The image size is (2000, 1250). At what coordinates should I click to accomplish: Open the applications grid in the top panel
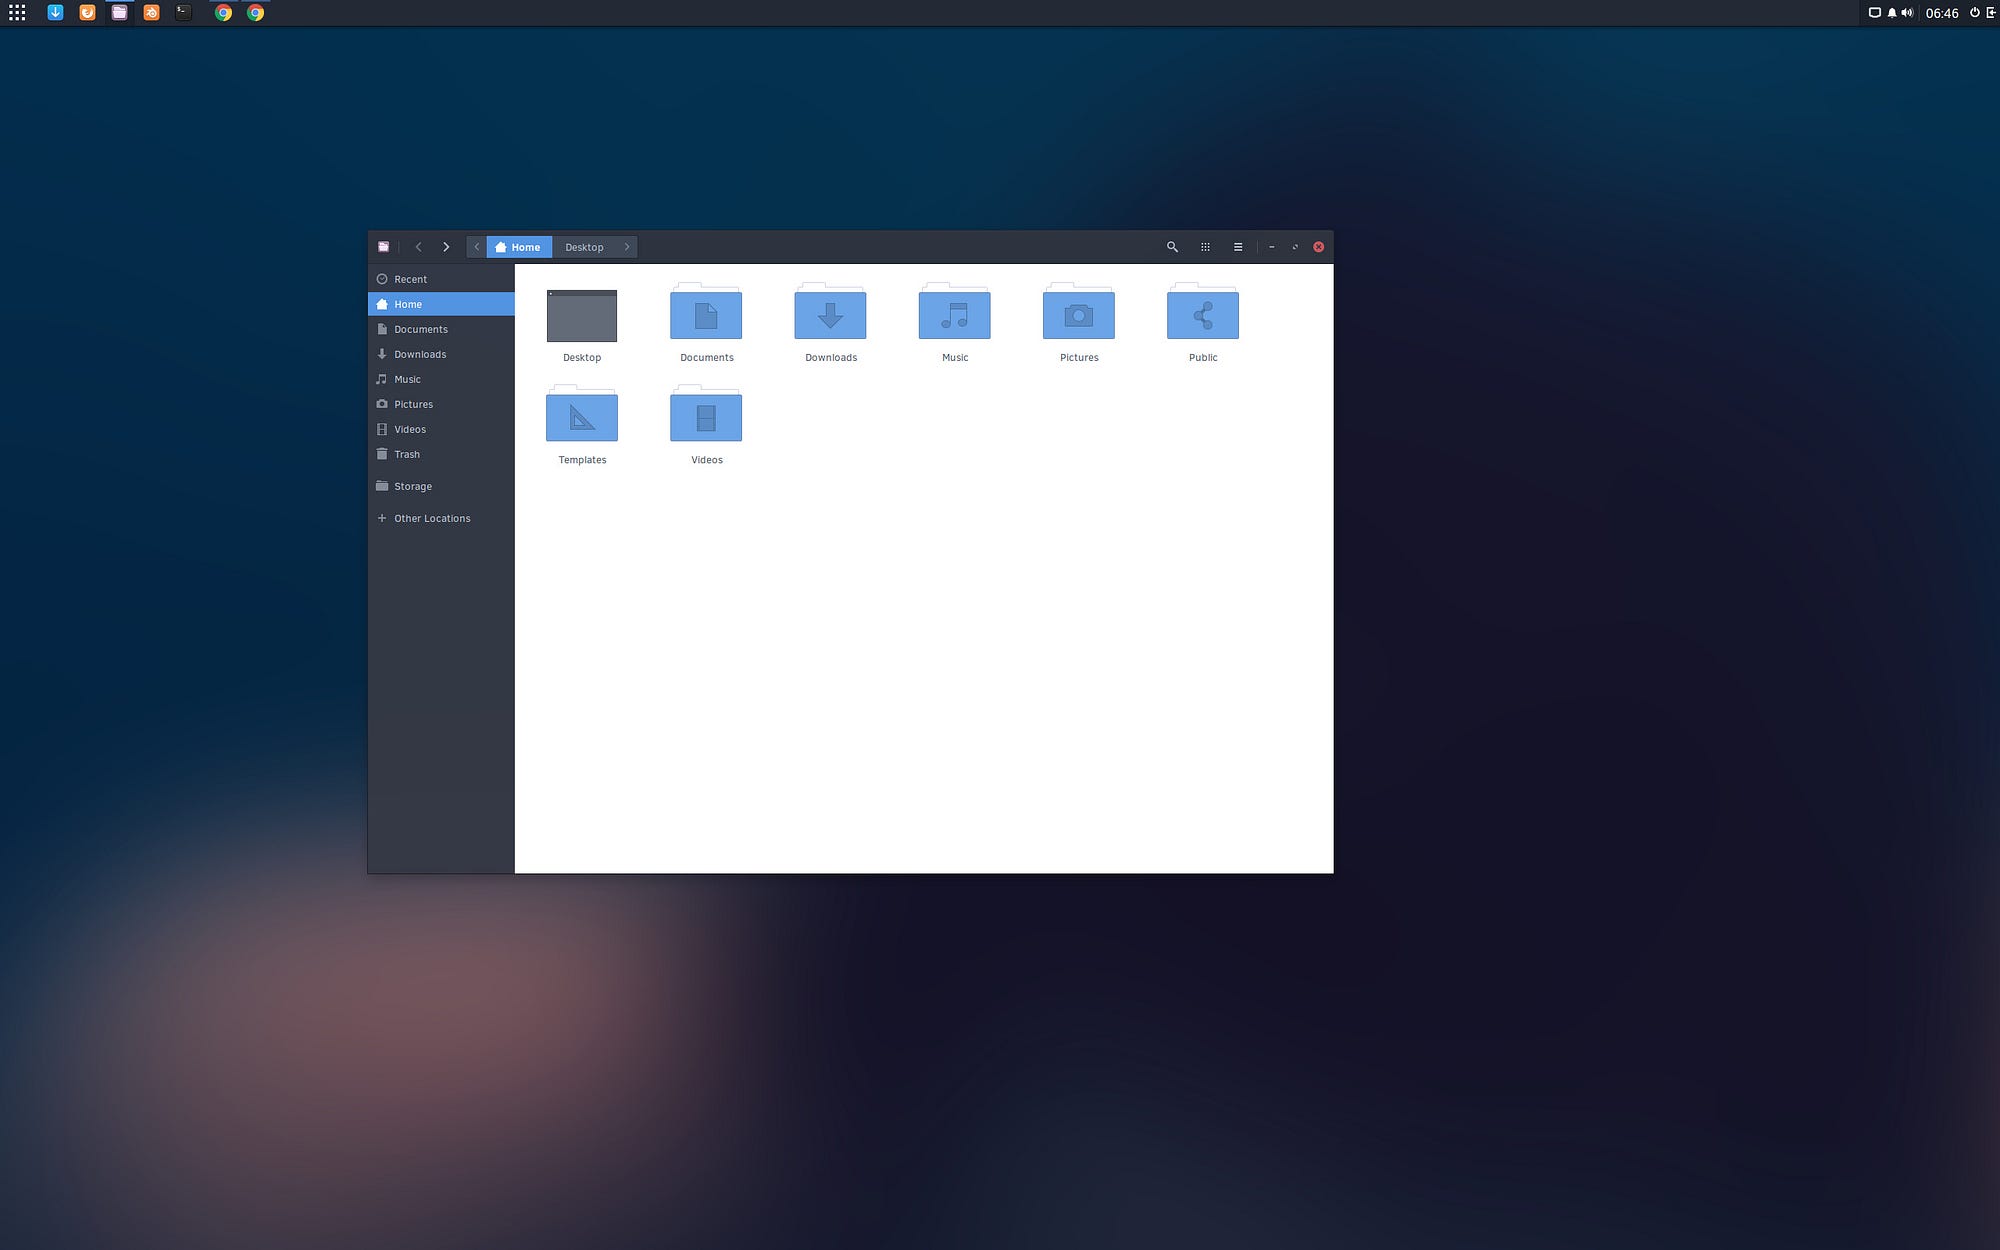(x=17, y=13)
